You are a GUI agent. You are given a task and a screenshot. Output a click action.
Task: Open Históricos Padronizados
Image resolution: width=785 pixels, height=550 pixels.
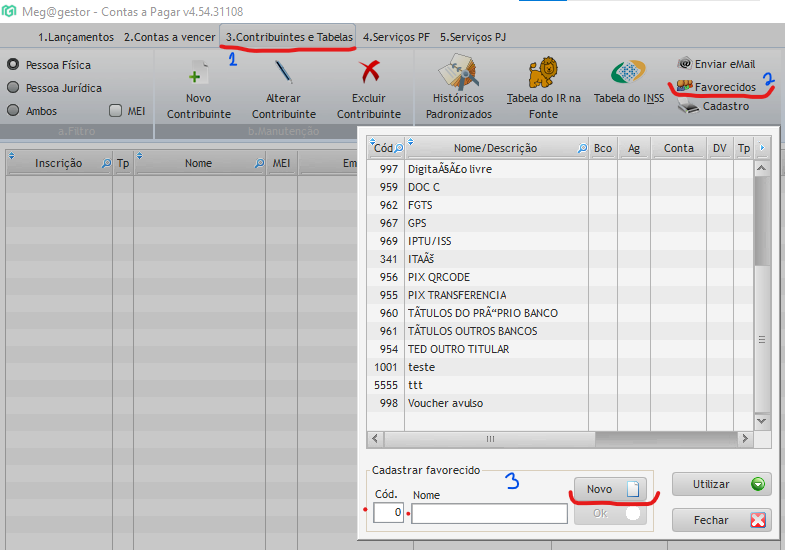pyautogui.click(x=458, y=73)
